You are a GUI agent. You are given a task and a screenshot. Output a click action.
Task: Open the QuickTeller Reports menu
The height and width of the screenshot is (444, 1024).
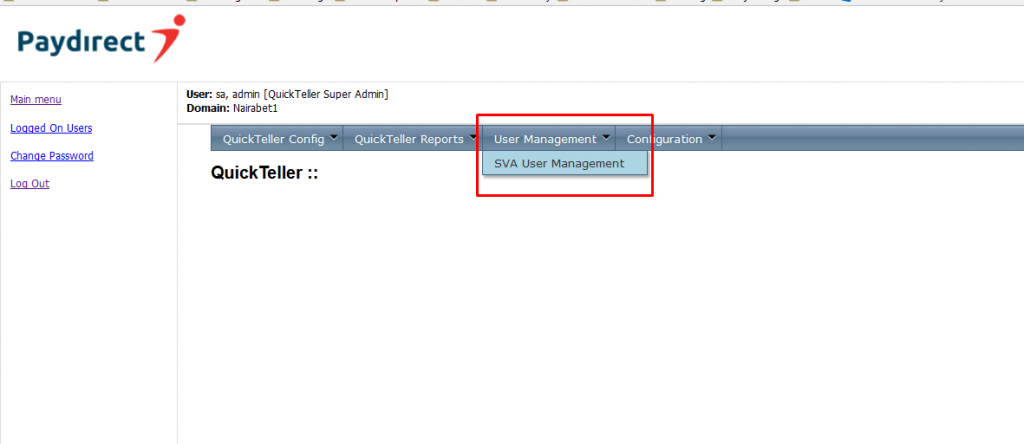coord(412,138)
